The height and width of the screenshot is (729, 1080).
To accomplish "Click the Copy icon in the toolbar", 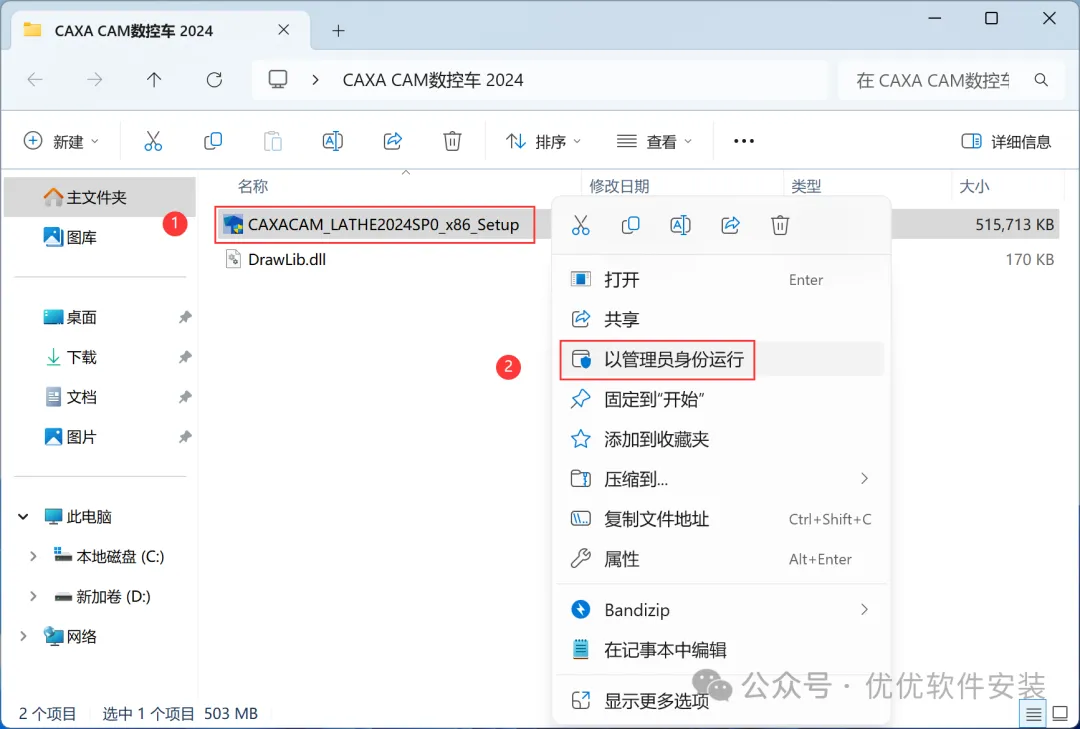I will (x=213, y=141).
